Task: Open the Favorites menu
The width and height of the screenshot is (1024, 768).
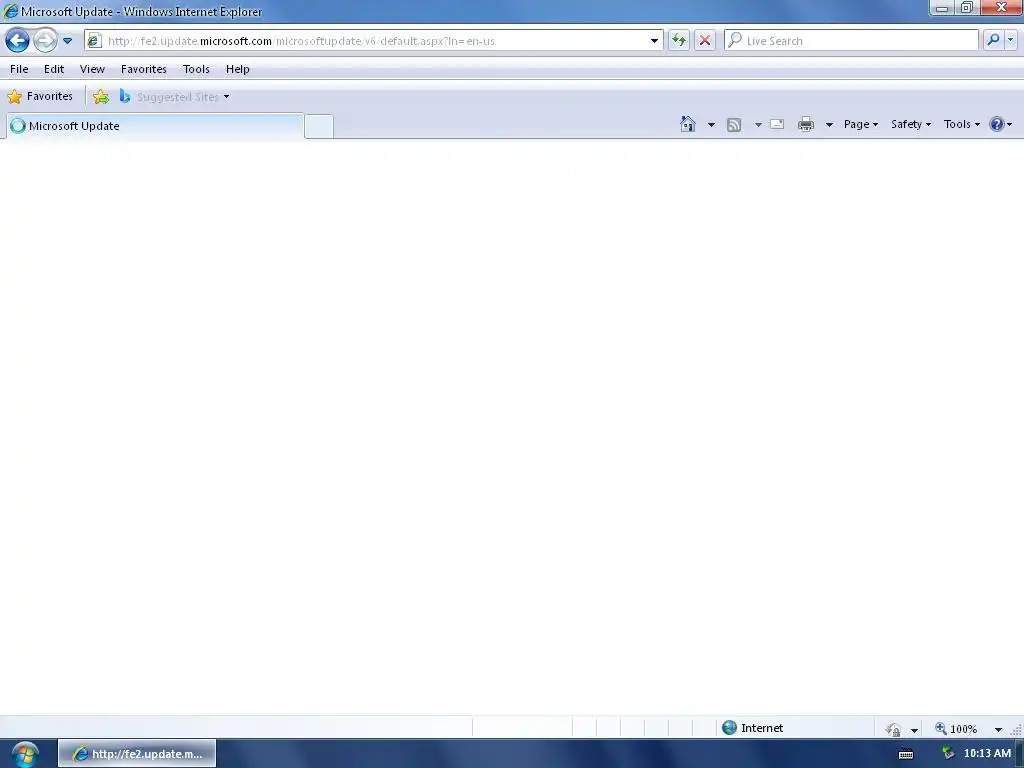Action: 144,69
